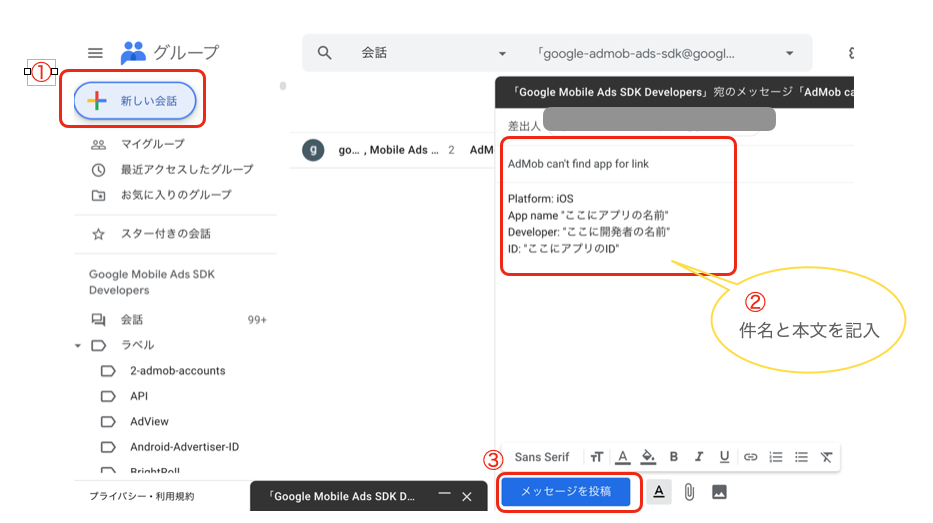Insert a link with the chain icon
This screenshot has height=523, width=933.
(x=750, y=457)
